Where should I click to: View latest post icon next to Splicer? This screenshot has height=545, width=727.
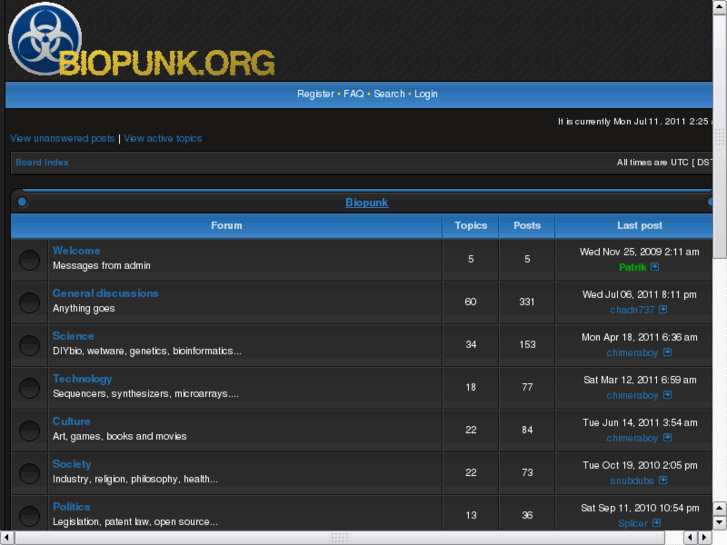tap(657, 523)
